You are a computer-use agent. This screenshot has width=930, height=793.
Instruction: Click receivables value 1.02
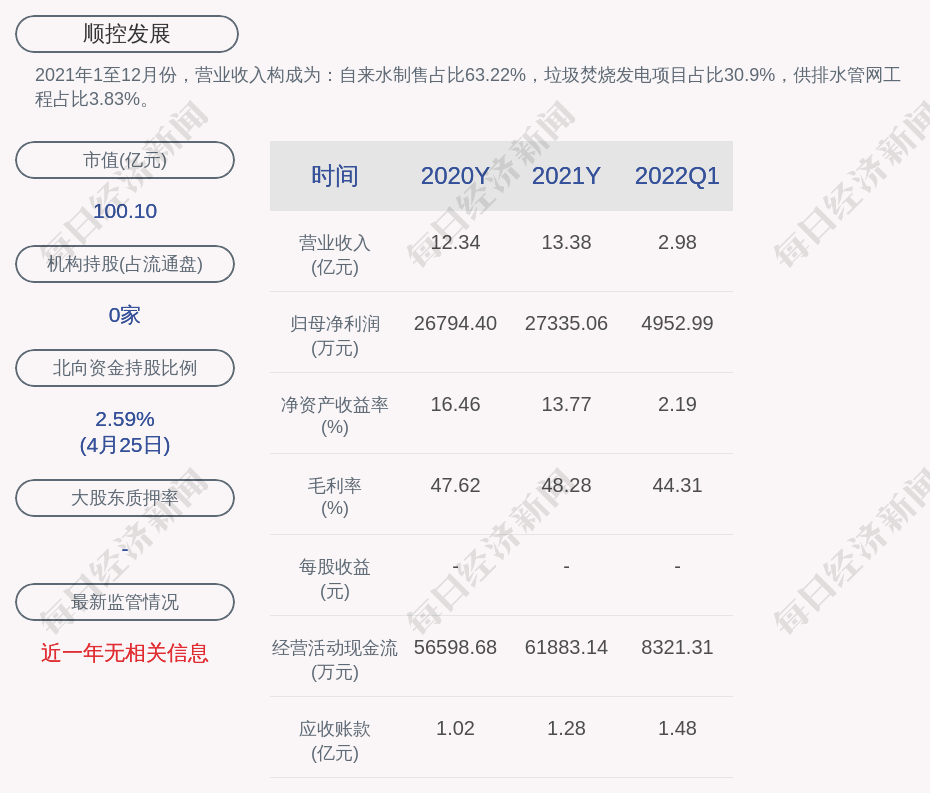point(455,728)
